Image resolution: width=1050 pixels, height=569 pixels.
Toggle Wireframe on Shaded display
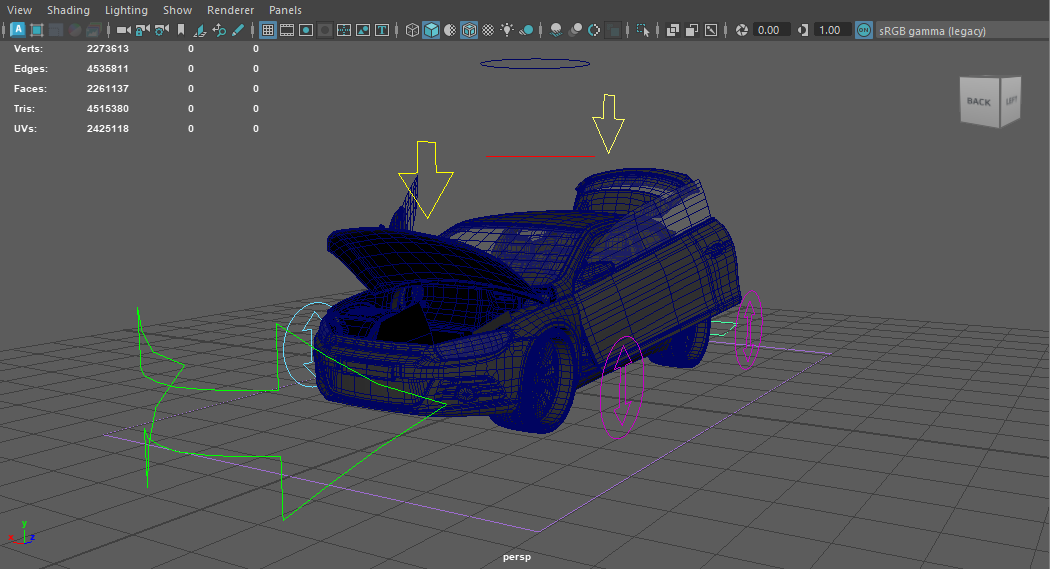[469, 30]
